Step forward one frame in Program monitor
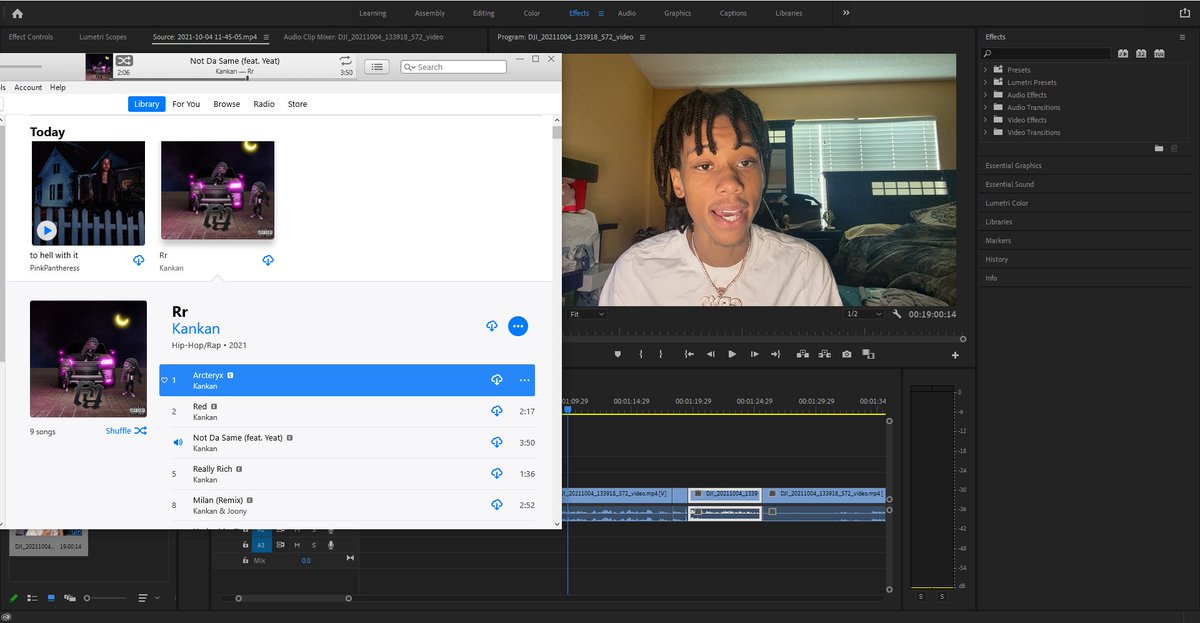 (754, 354)
